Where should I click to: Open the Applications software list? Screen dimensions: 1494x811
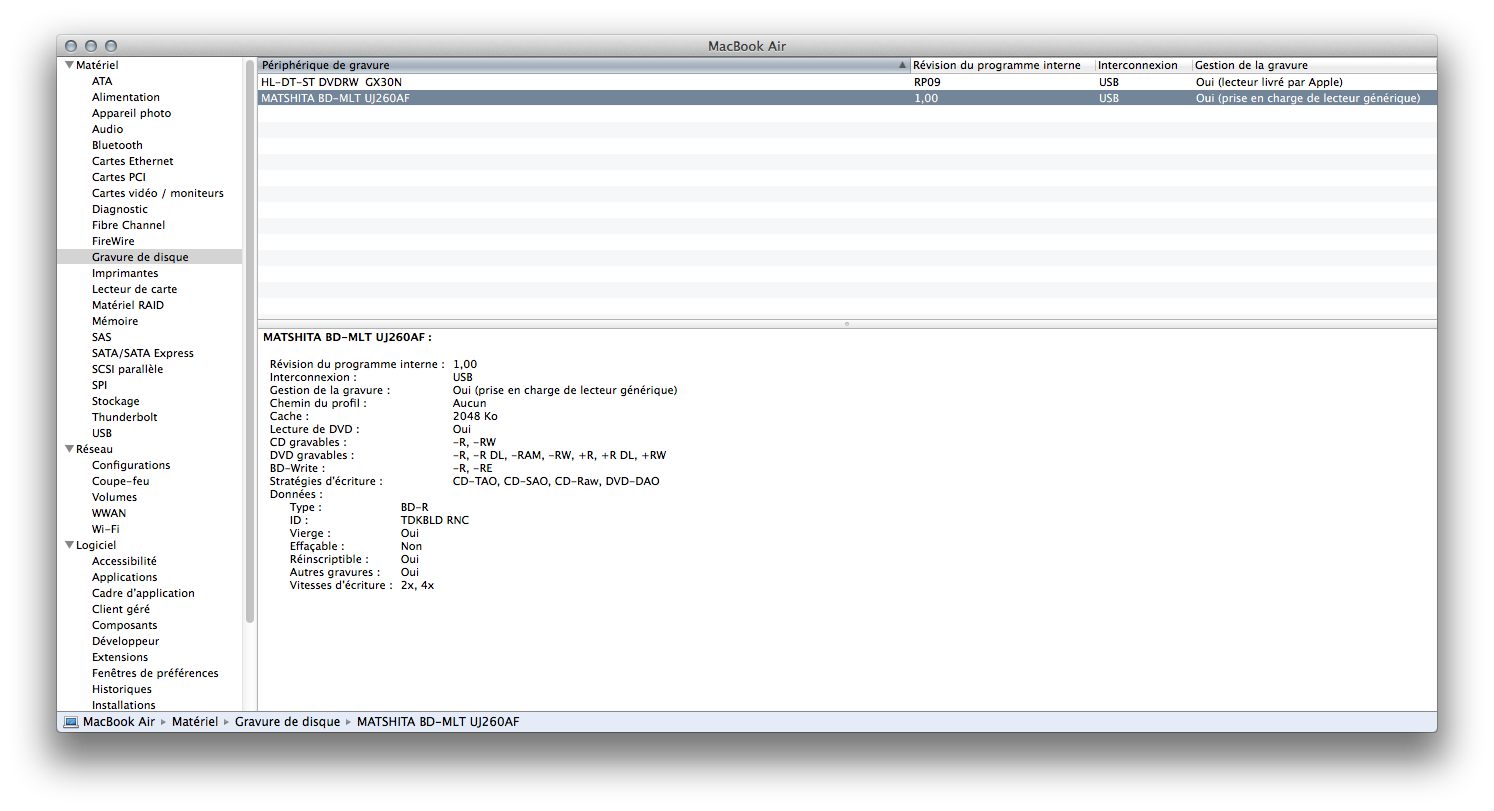click(125, 577)
